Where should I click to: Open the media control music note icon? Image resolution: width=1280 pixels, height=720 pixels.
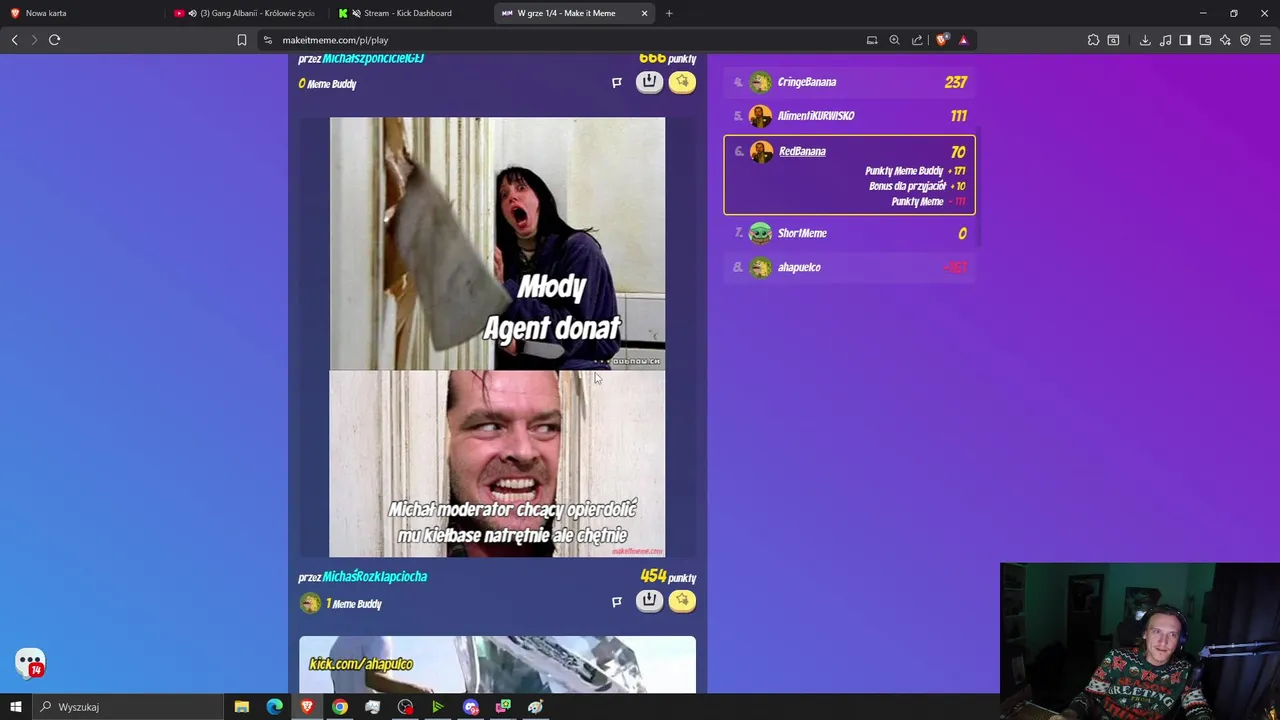click(1165, 40)
